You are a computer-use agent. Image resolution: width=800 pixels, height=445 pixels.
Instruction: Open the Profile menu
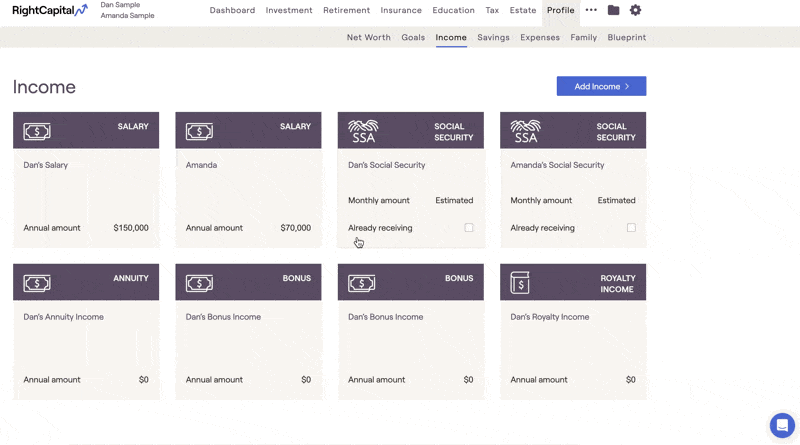click(561, 10)
